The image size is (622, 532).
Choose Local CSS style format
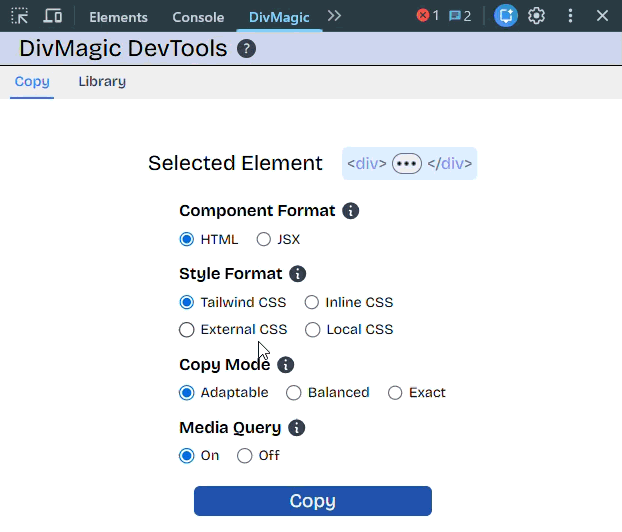313,330
